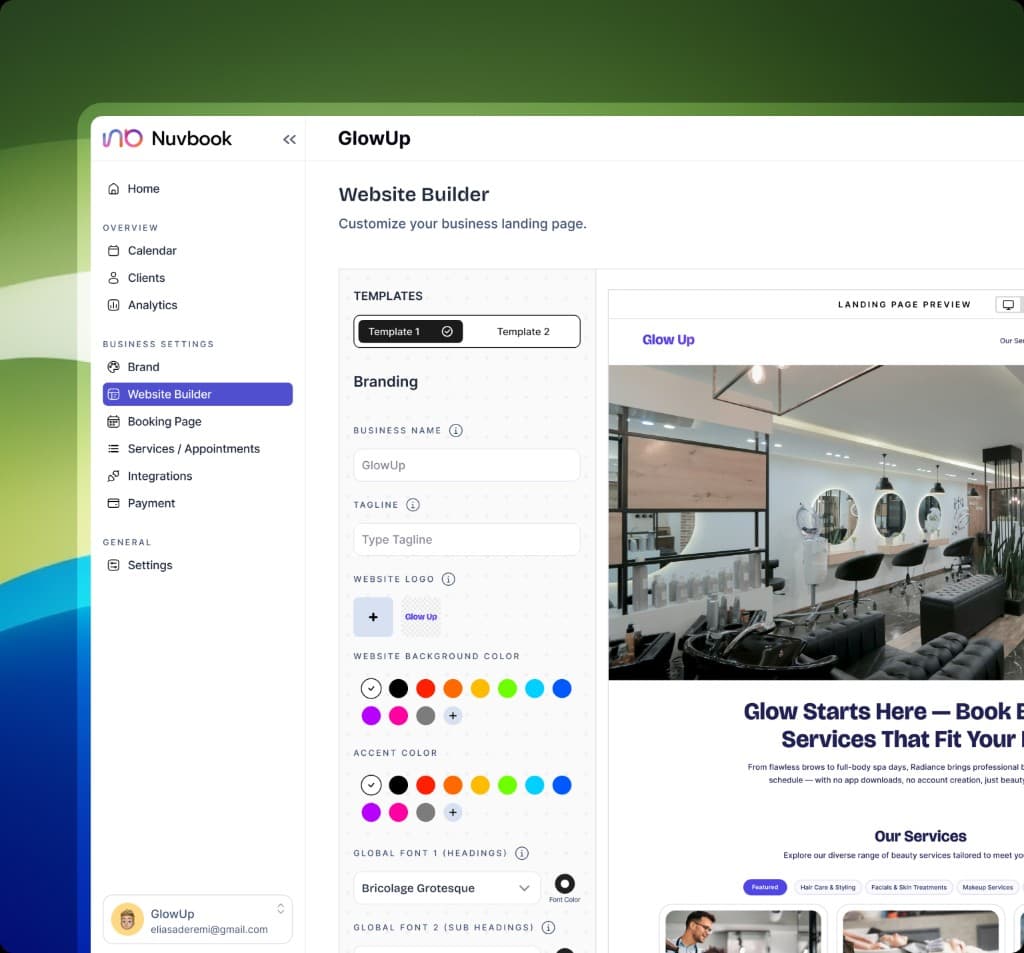Click info icon for Global Font 2
Screen dimensions: 1024x953
[549, 928]
